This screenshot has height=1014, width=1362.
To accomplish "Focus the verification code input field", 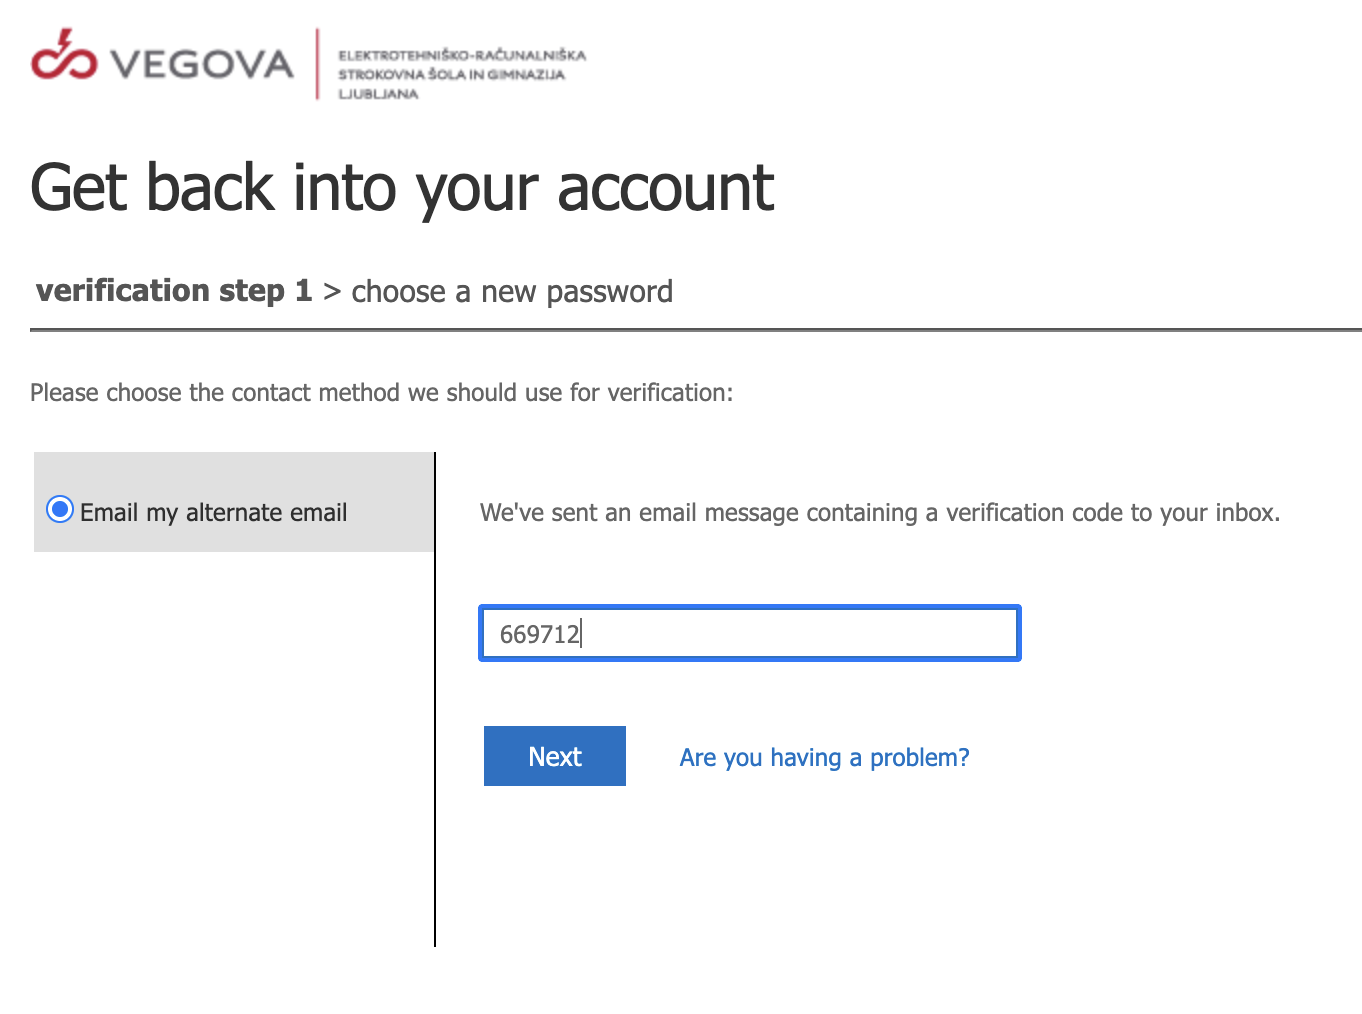I will tap(750, 633).
